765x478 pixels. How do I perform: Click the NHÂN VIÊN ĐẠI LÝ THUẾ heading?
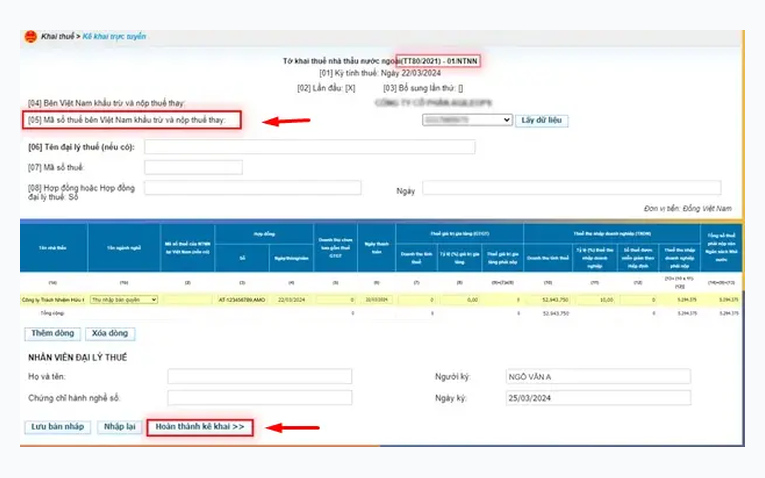78,358
